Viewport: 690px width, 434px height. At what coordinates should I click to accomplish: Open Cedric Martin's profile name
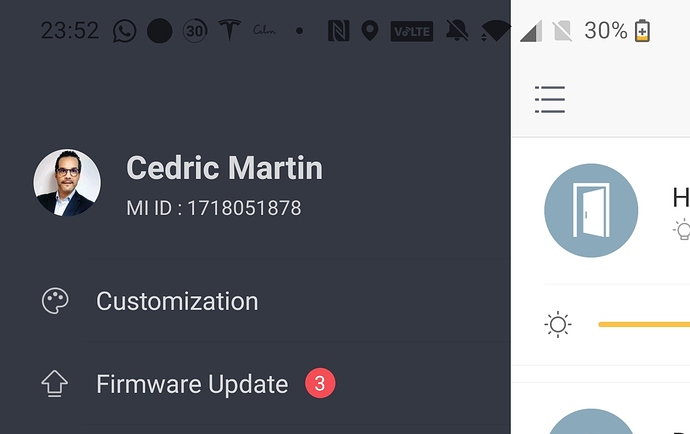224,168
